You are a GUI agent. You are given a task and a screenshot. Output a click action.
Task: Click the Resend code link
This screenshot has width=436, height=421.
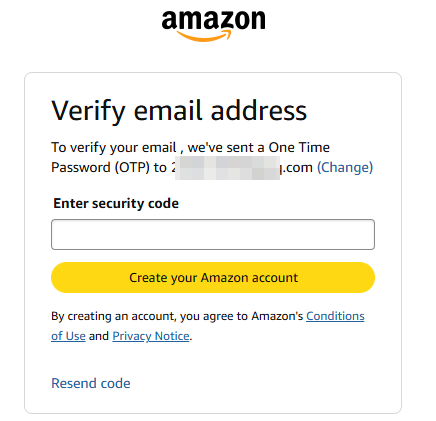pos(91,383)
